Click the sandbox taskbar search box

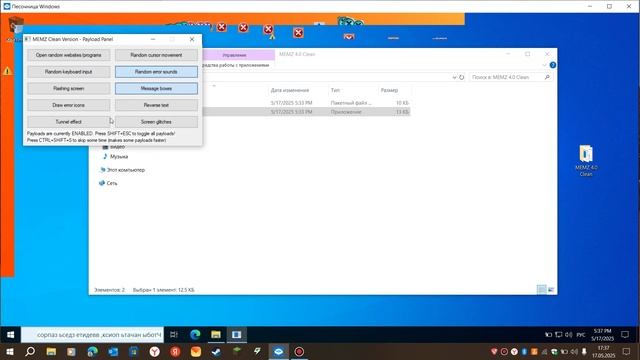point(93,335)
